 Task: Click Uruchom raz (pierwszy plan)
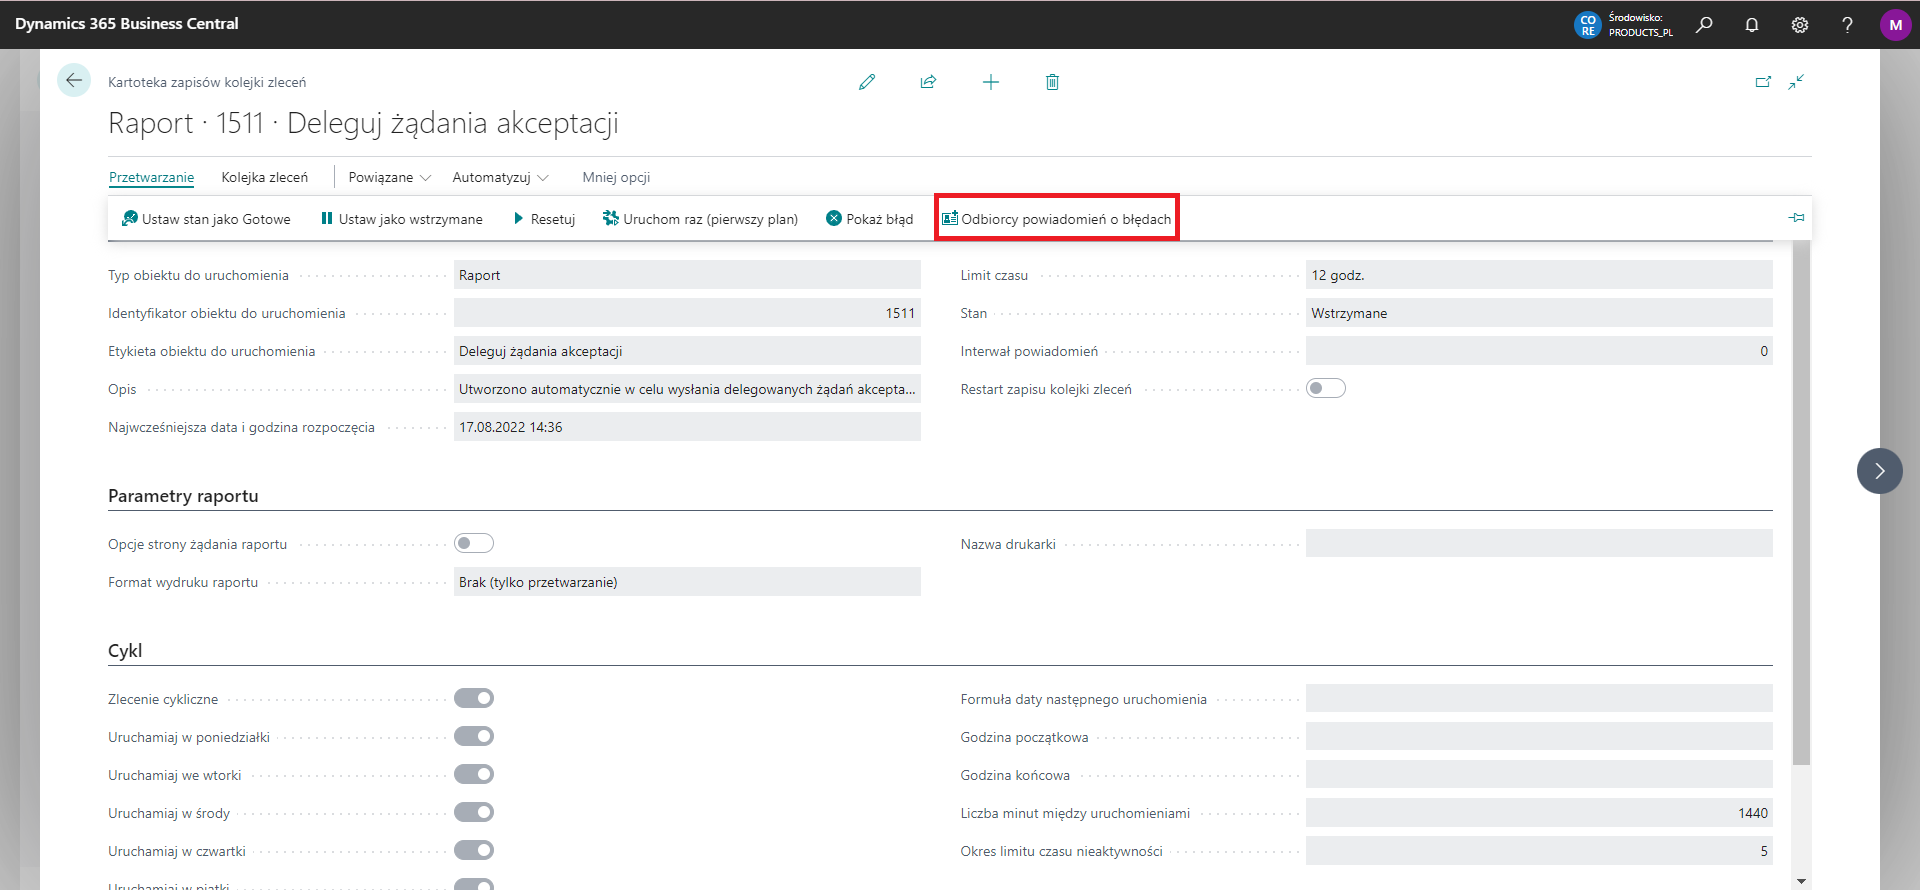(x=700, y=219)
